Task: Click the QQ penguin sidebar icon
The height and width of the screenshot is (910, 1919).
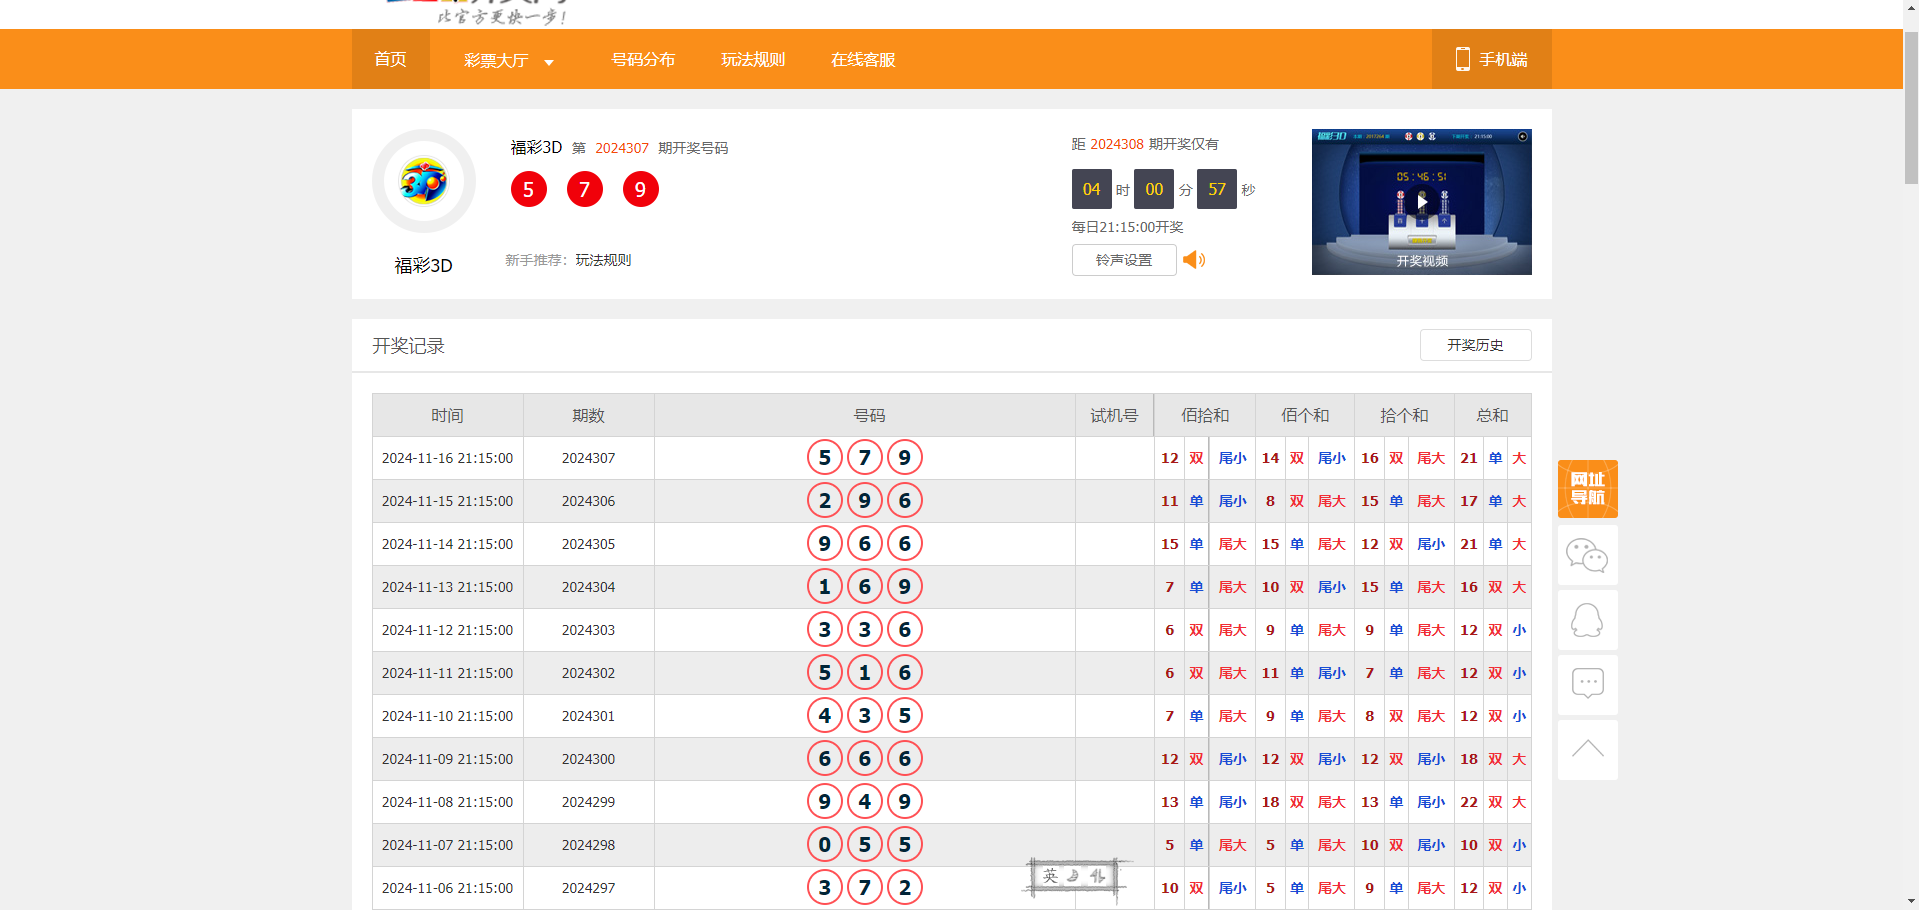Action: 1587,620
